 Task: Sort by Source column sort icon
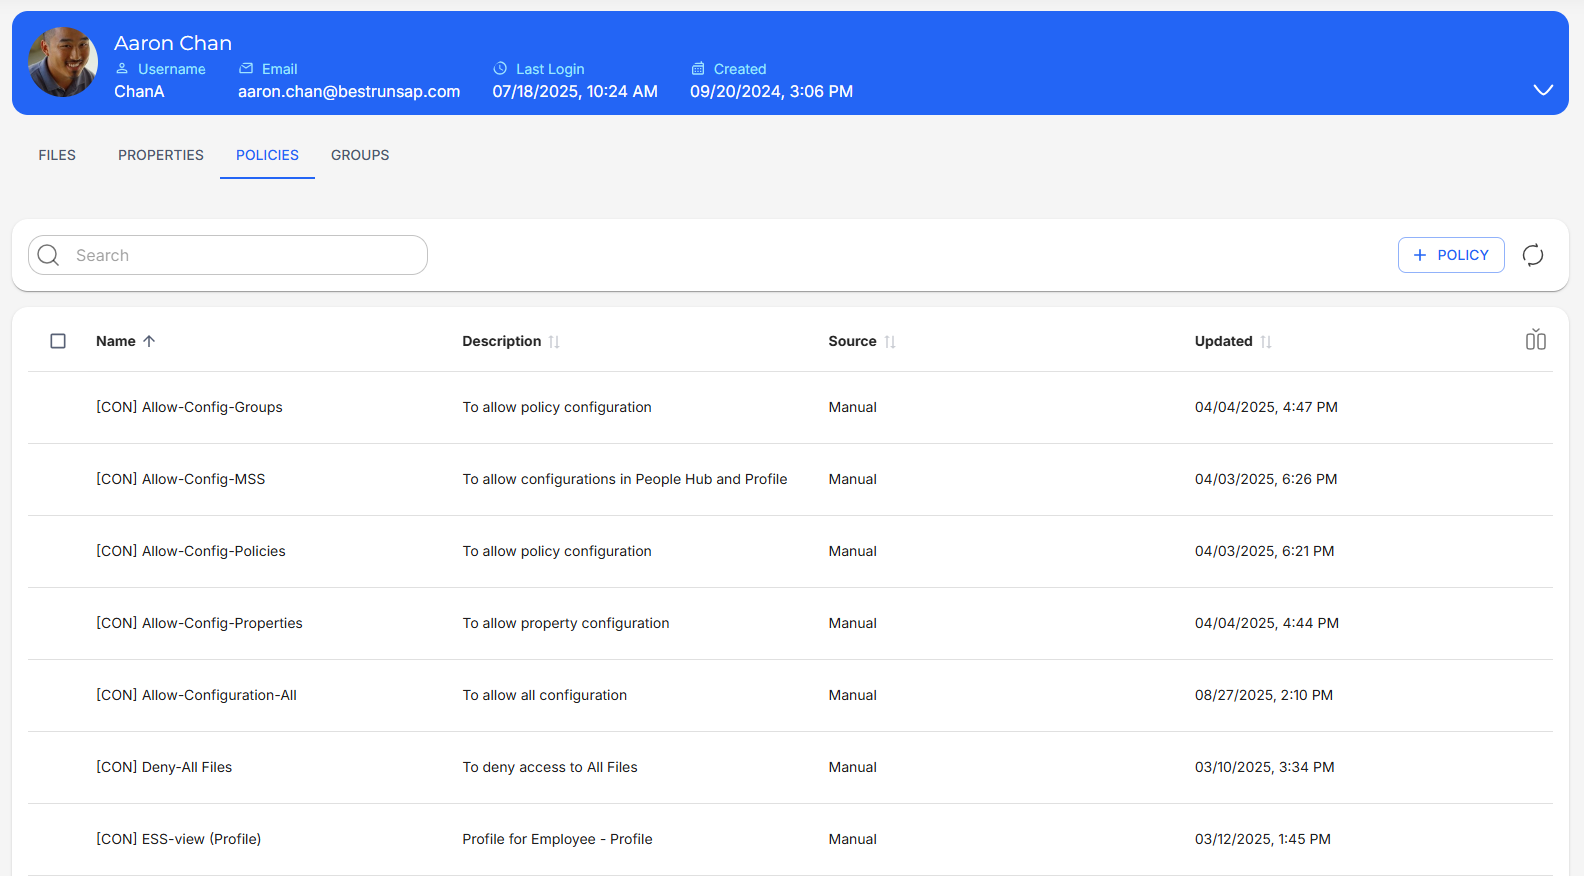tap(890, 342)
